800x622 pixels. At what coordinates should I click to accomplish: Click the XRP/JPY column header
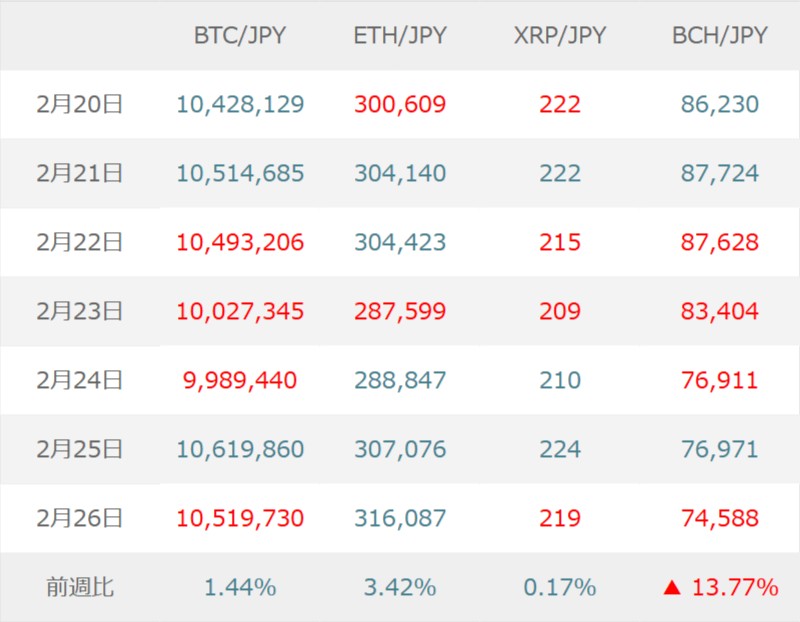(560, 35)
